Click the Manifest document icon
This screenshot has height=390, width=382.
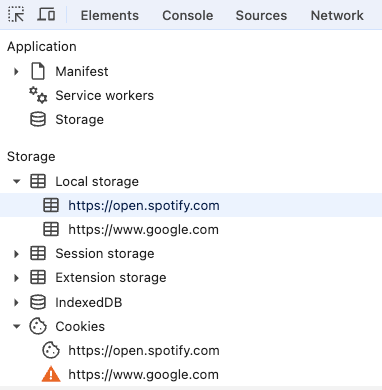pos(38,71)
